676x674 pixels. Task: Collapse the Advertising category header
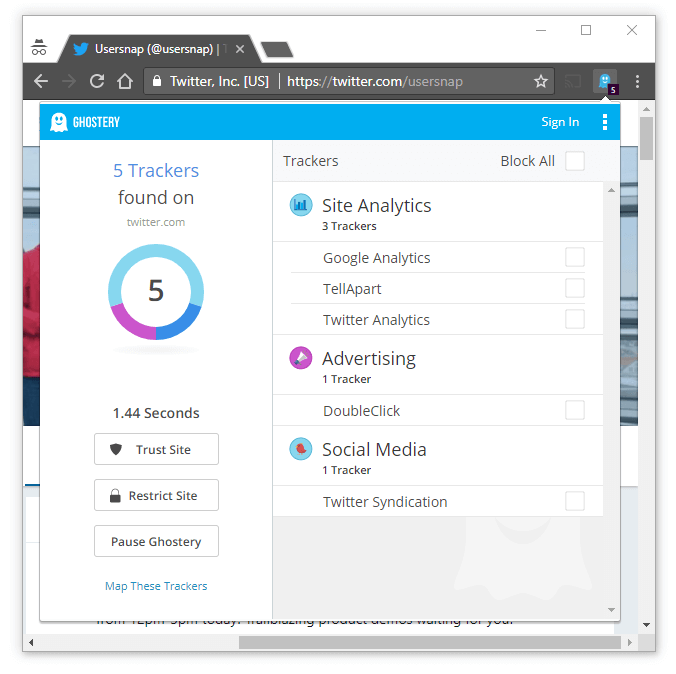(438, 365)
